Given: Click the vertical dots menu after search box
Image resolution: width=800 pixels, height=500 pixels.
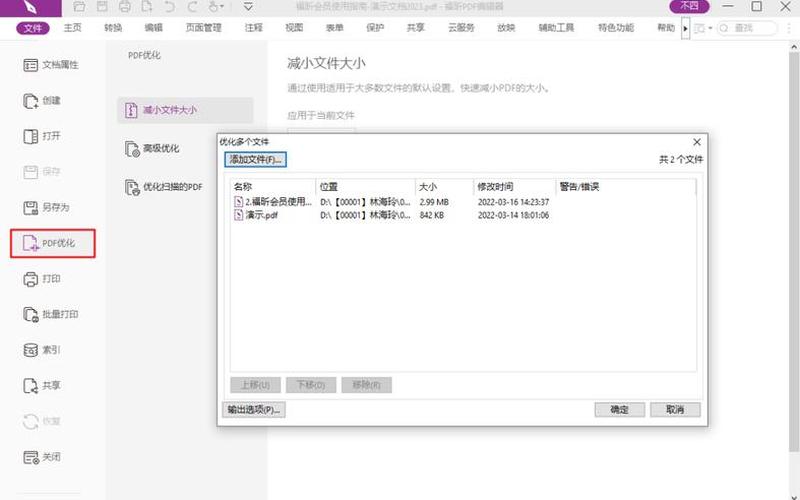Looking at the screenshot, I should [789, 29].
